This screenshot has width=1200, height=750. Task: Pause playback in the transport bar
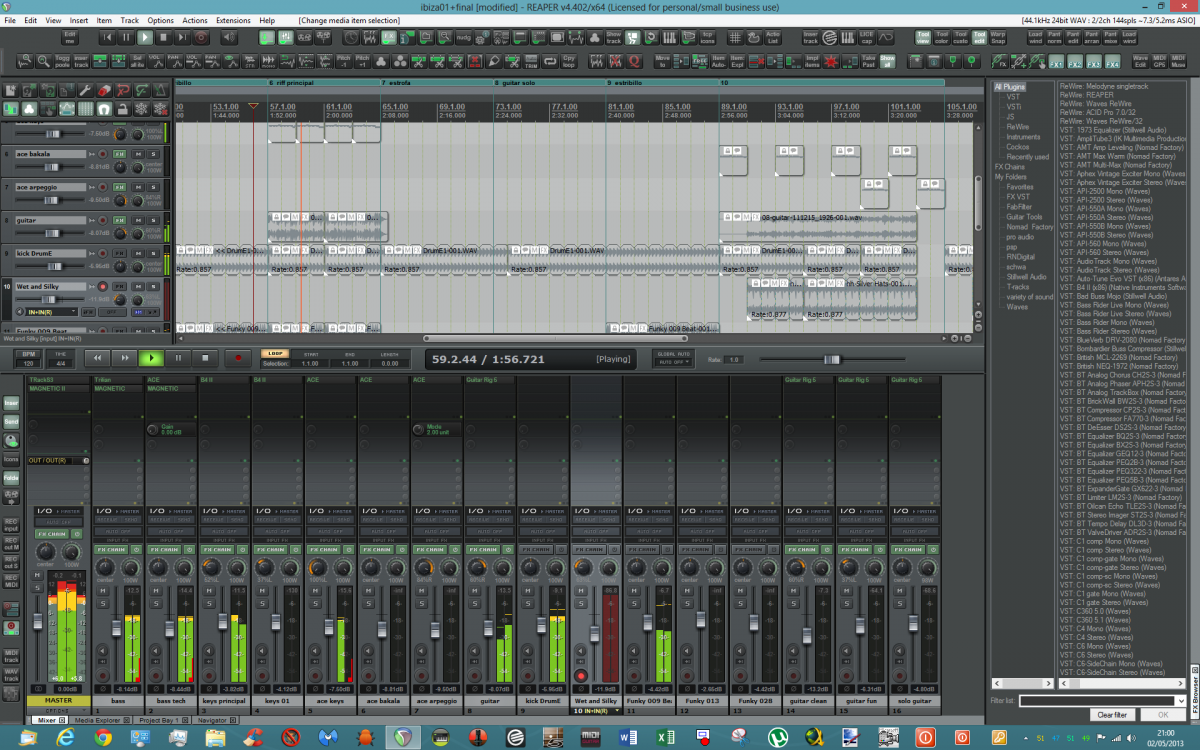point(178,358)
